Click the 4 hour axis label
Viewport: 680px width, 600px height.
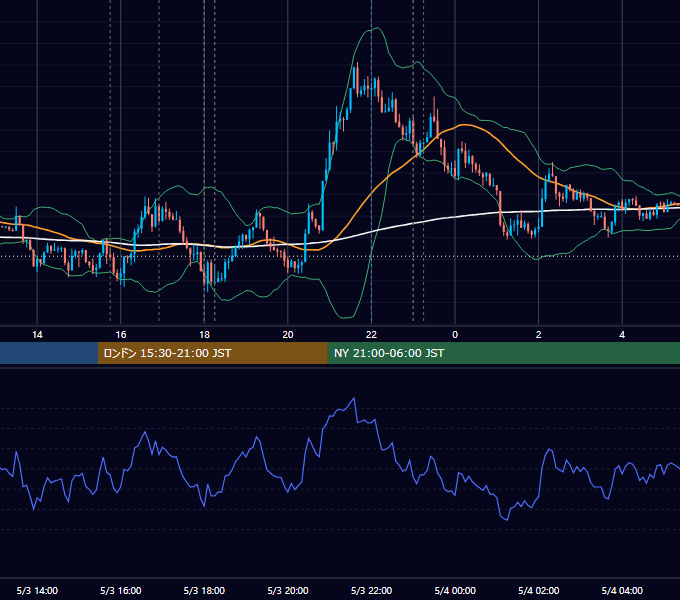[x=622, y=335]
